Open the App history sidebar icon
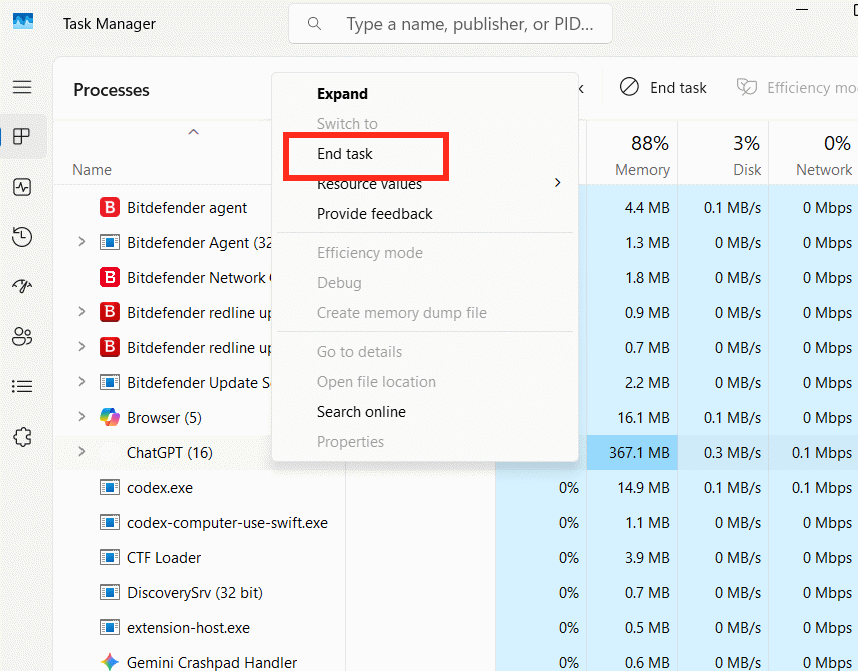The width and height of the screenshot is (858, 671). 22,237
